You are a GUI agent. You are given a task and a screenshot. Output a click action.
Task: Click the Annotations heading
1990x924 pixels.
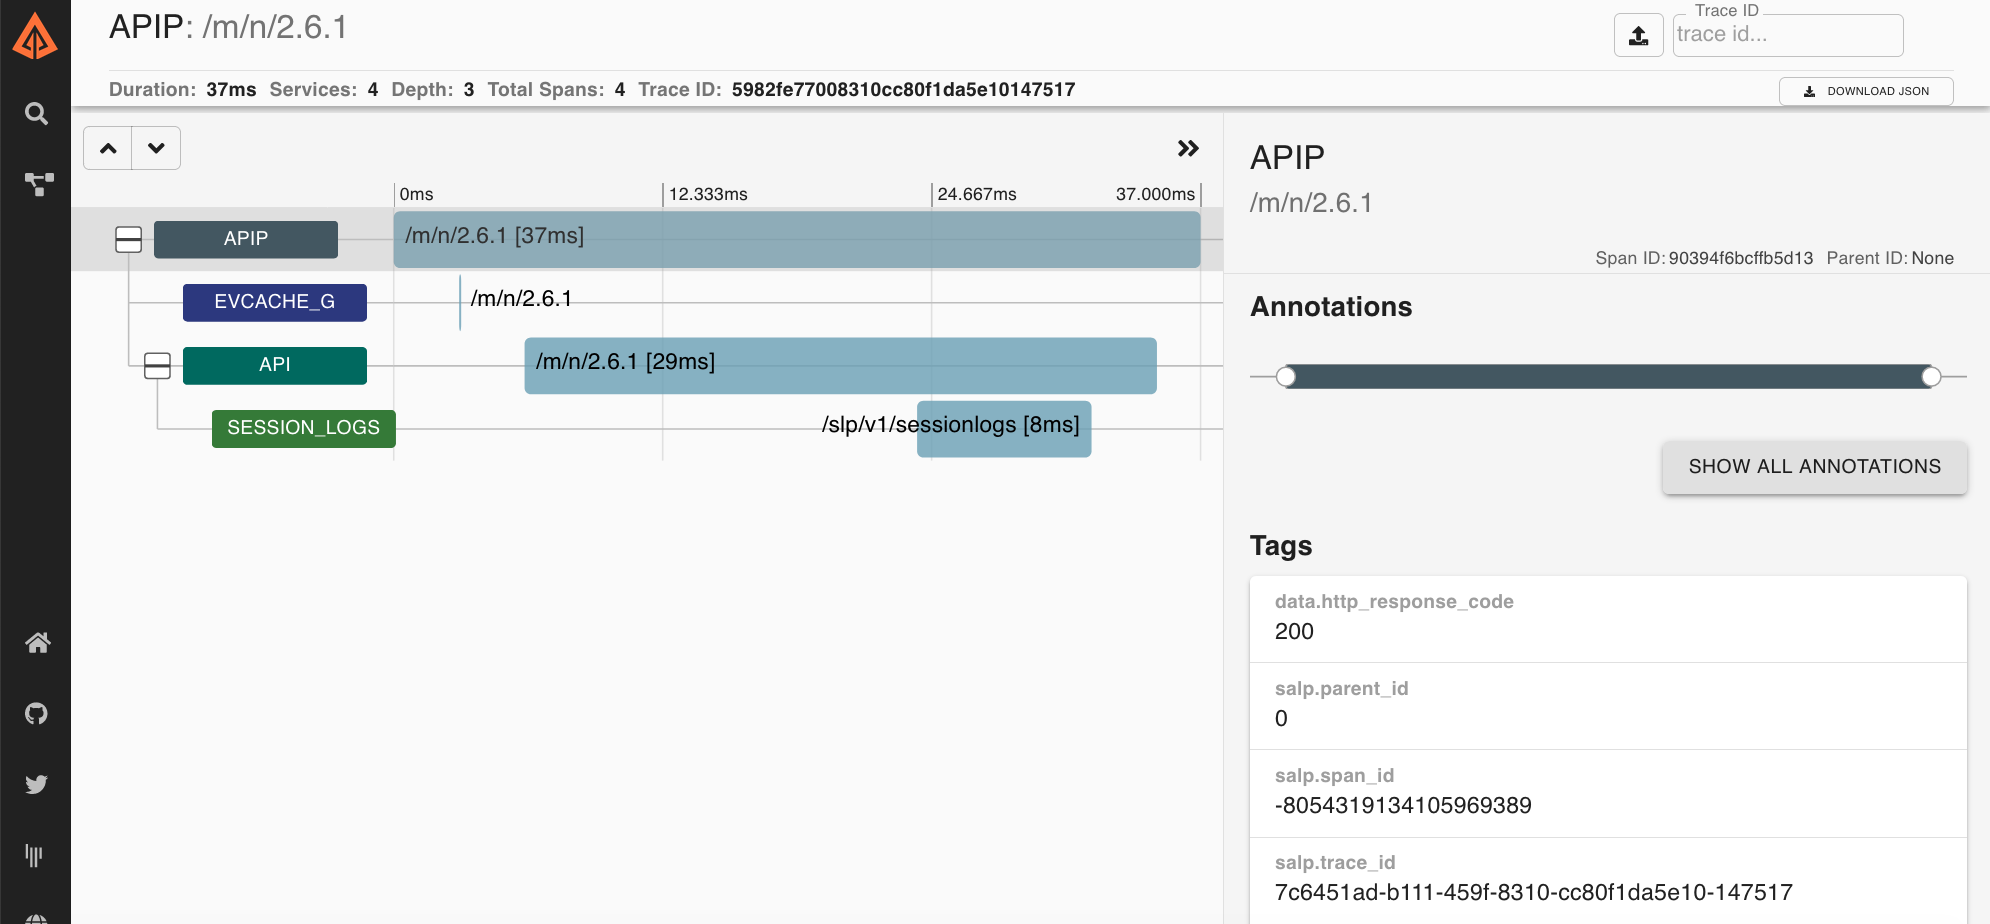tap(1331, 307)
